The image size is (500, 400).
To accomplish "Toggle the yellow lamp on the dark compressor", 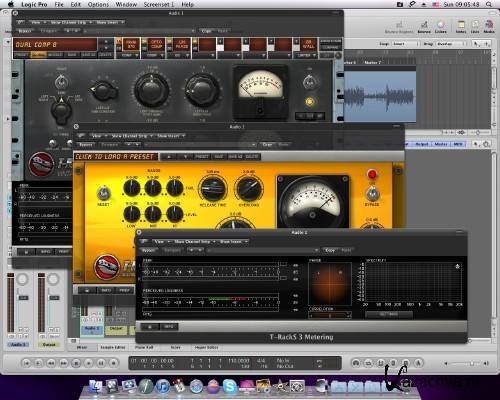I will [310, 102].
